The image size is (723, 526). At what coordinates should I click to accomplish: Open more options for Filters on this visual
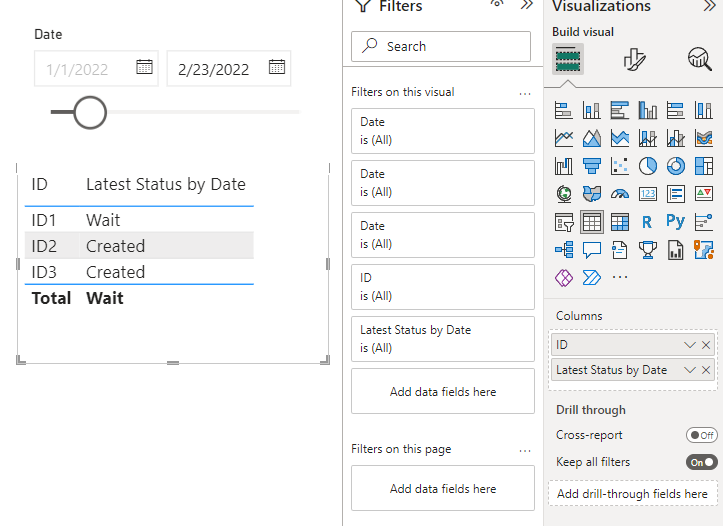[x=525, y=94]
